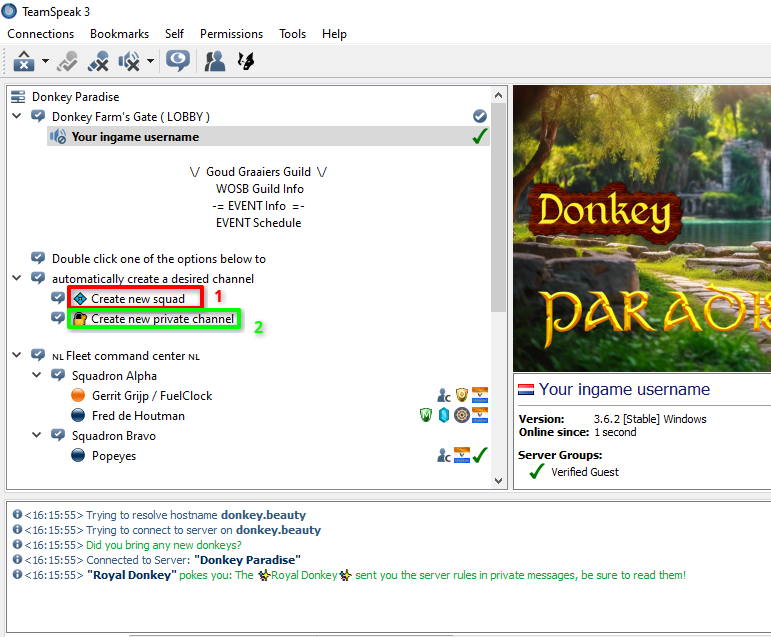The image size is (771, 637).
Task: Select the 'Your ingame username' client row
Action: pos(268,136)
